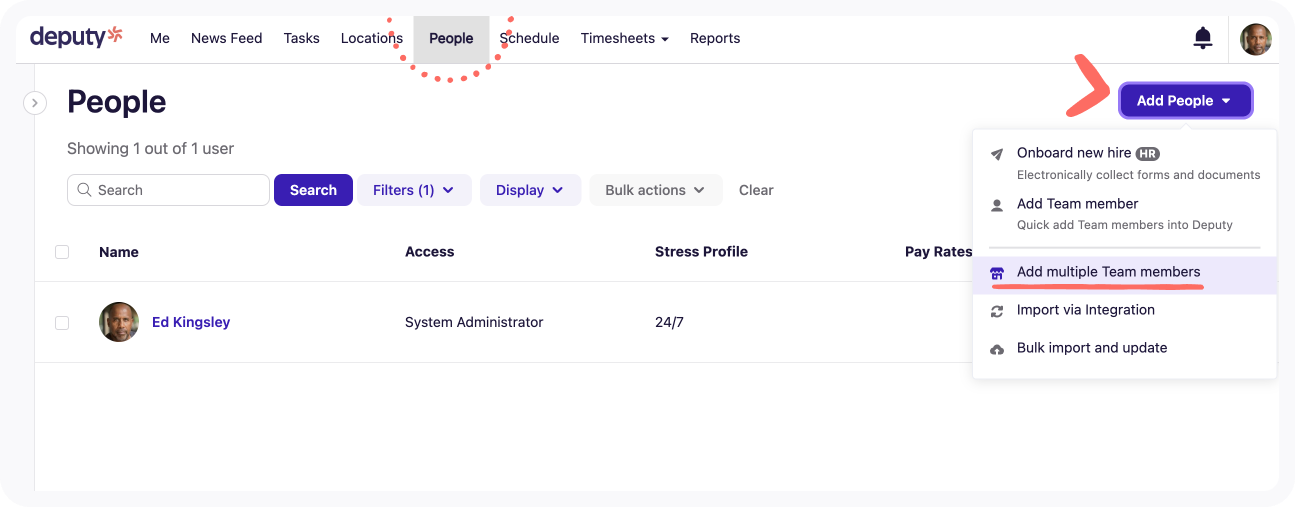This screenshot has height=507, width=1295.
Task: Click the Access column header
Action: coord(430,252)
